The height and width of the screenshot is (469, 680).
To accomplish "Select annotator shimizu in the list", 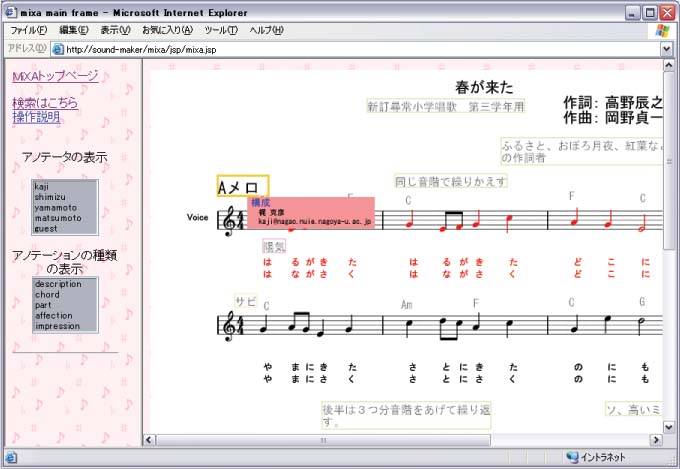I will point(65,197).
